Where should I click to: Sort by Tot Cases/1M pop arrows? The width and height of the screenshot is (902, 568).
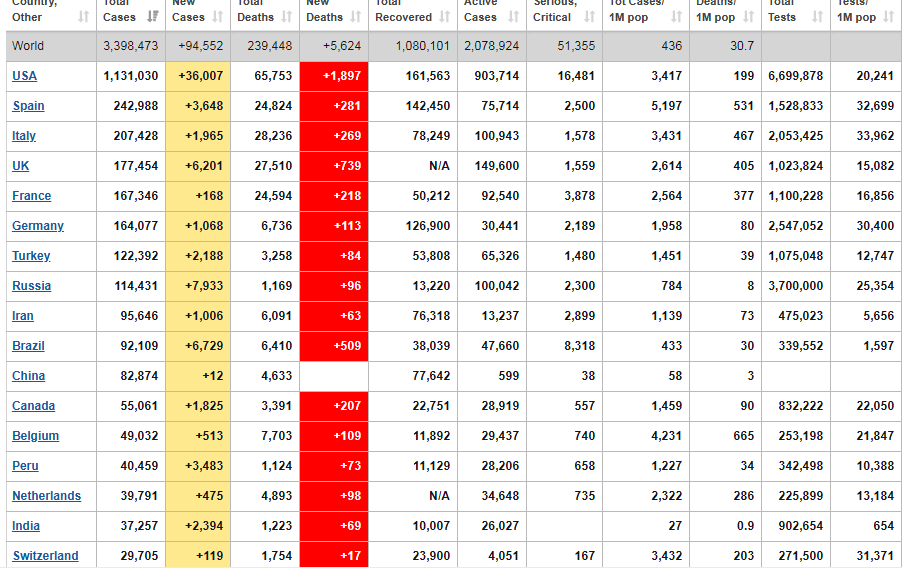[676, 17]
